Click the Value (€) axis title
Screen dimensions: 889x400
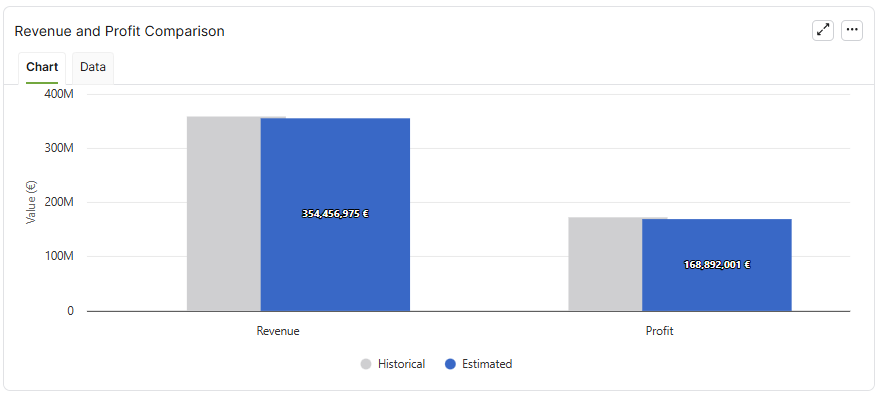pos(31,202)
